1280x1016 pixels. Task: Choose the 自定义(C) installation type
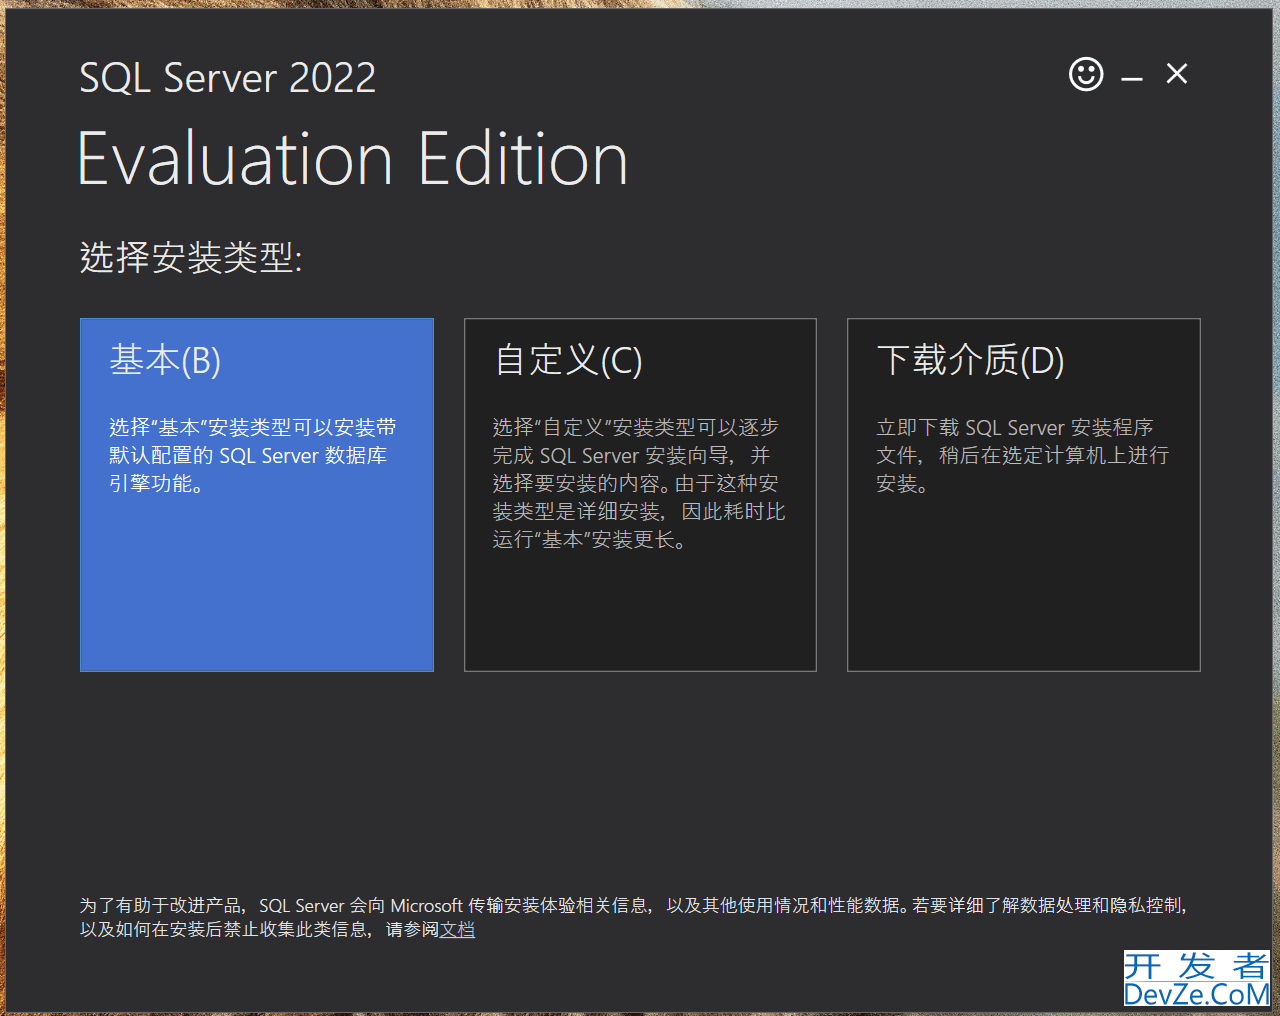click(640, 495)
